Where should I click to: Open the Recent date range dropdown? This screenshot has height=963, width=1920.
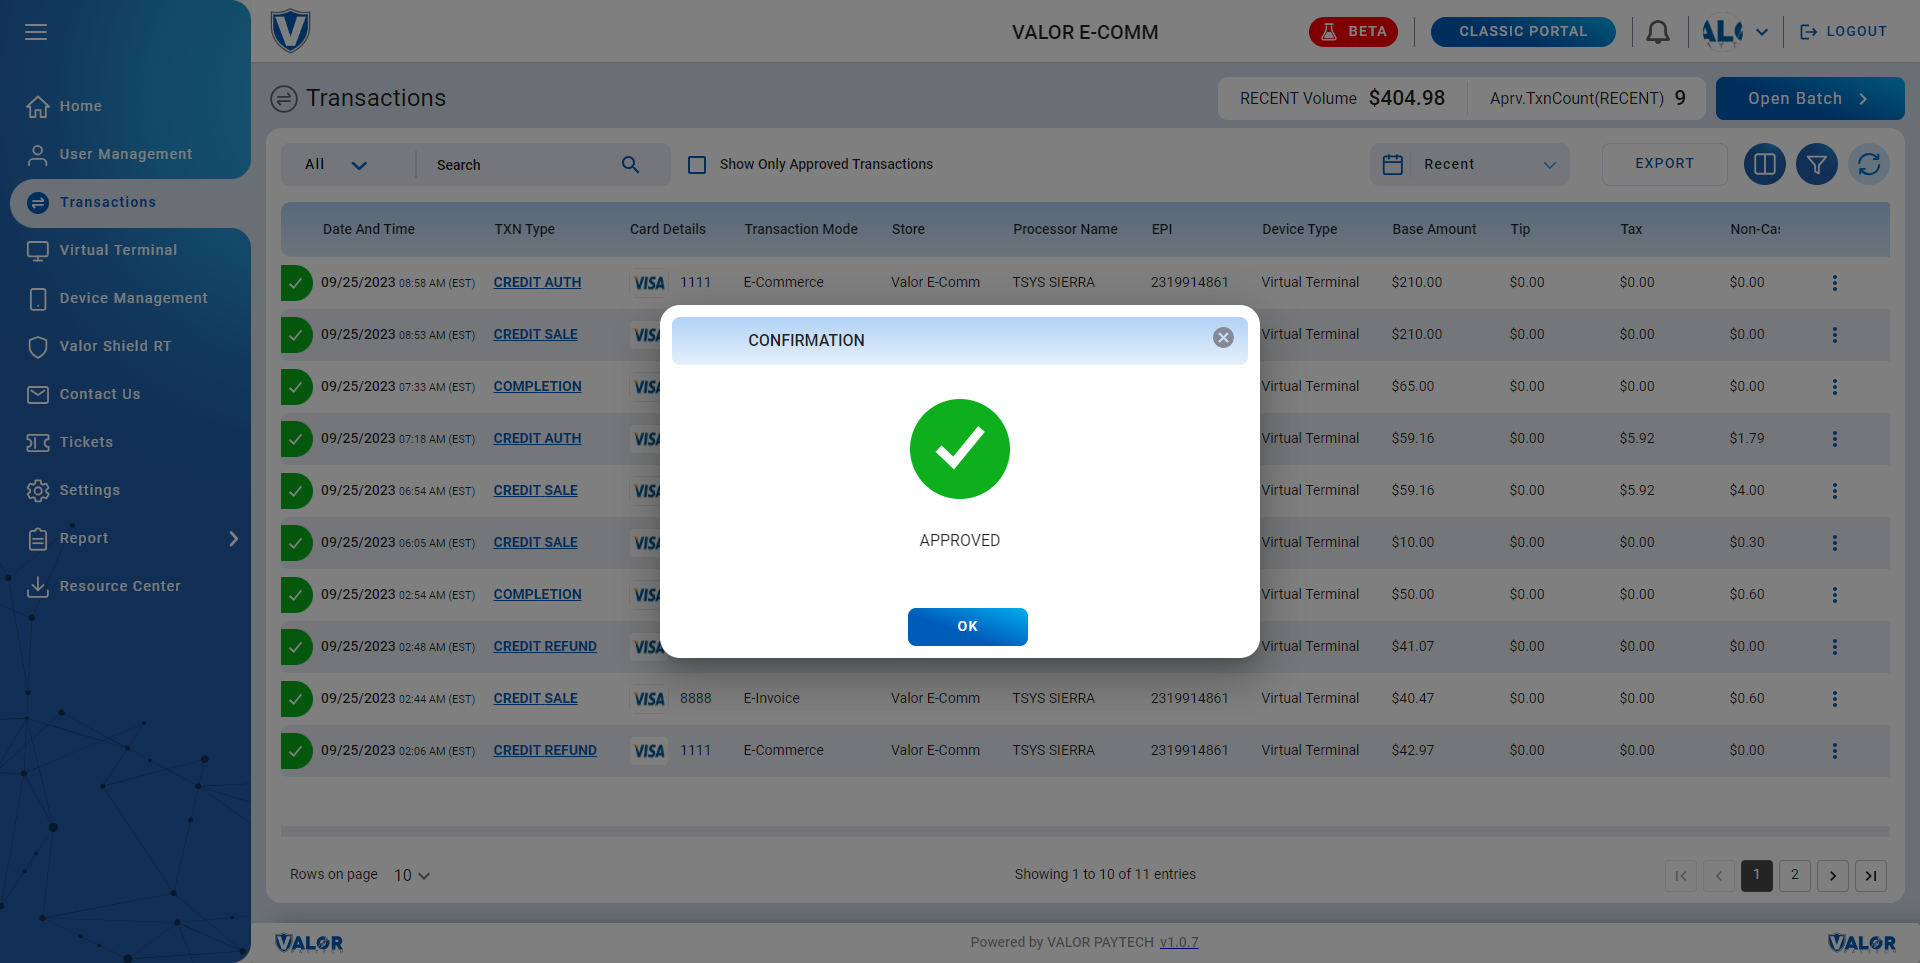1470,164
